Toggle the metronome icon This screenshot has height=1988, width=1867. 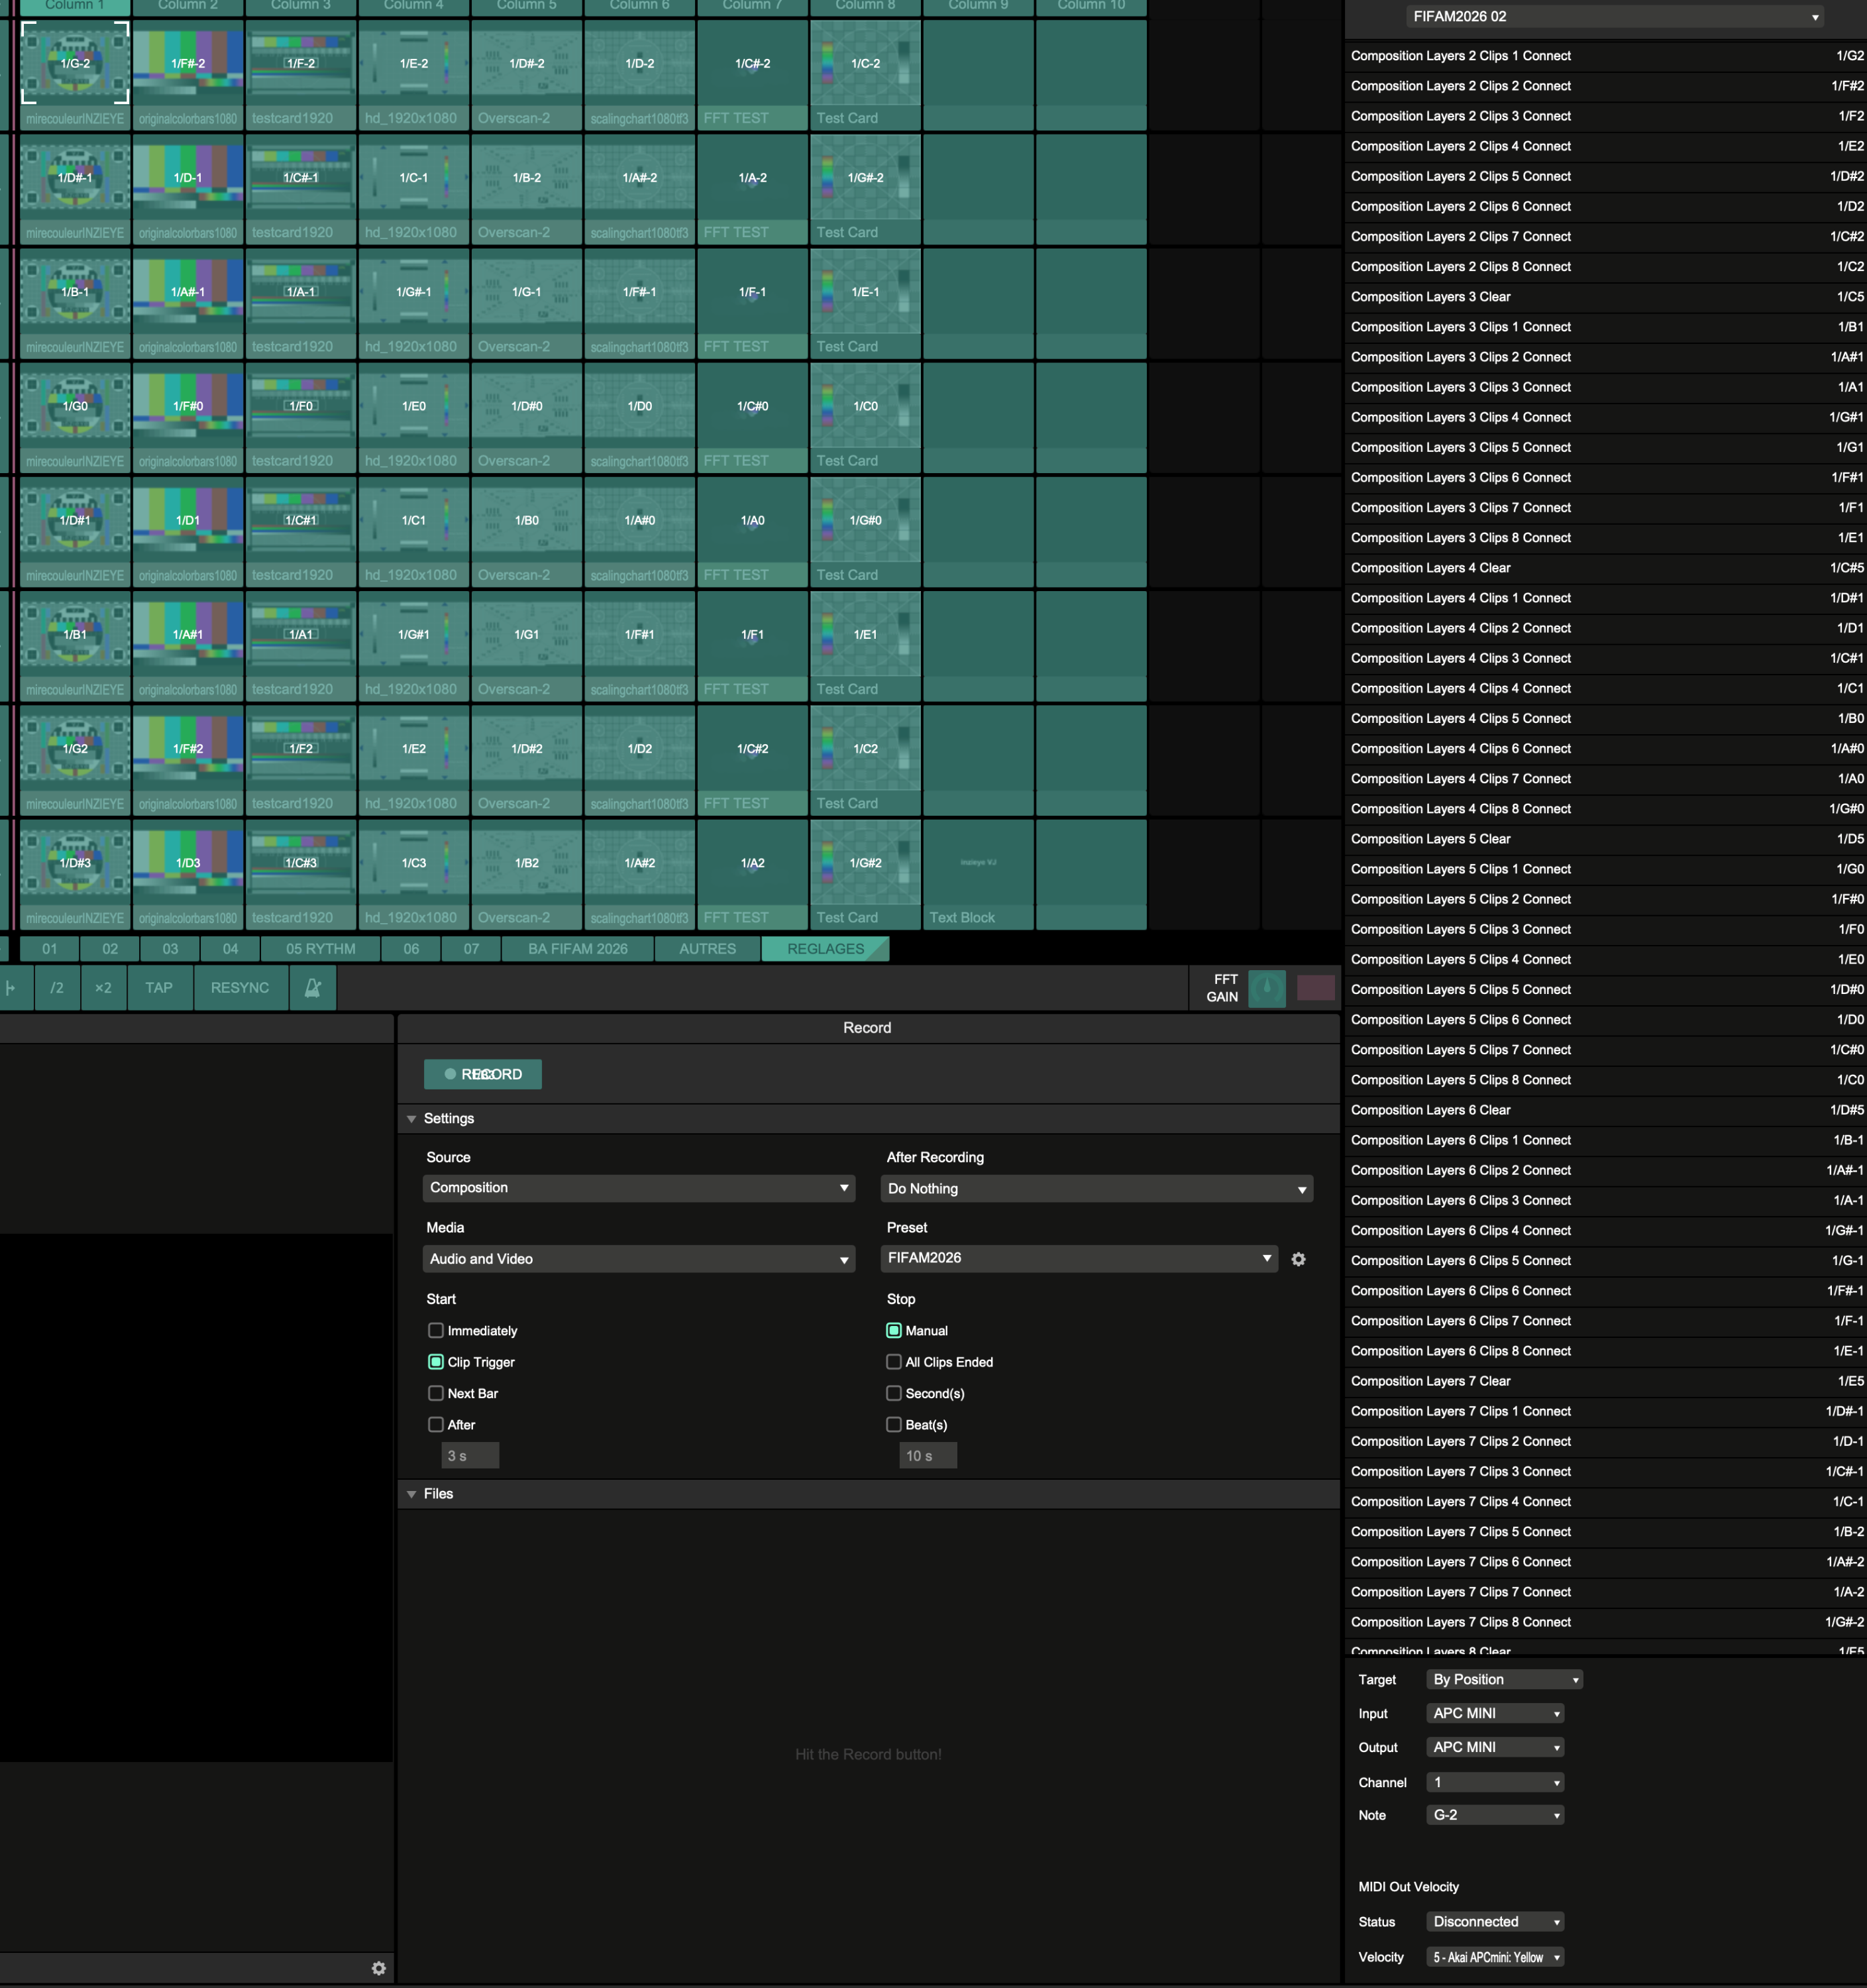[x=313, y=988]
